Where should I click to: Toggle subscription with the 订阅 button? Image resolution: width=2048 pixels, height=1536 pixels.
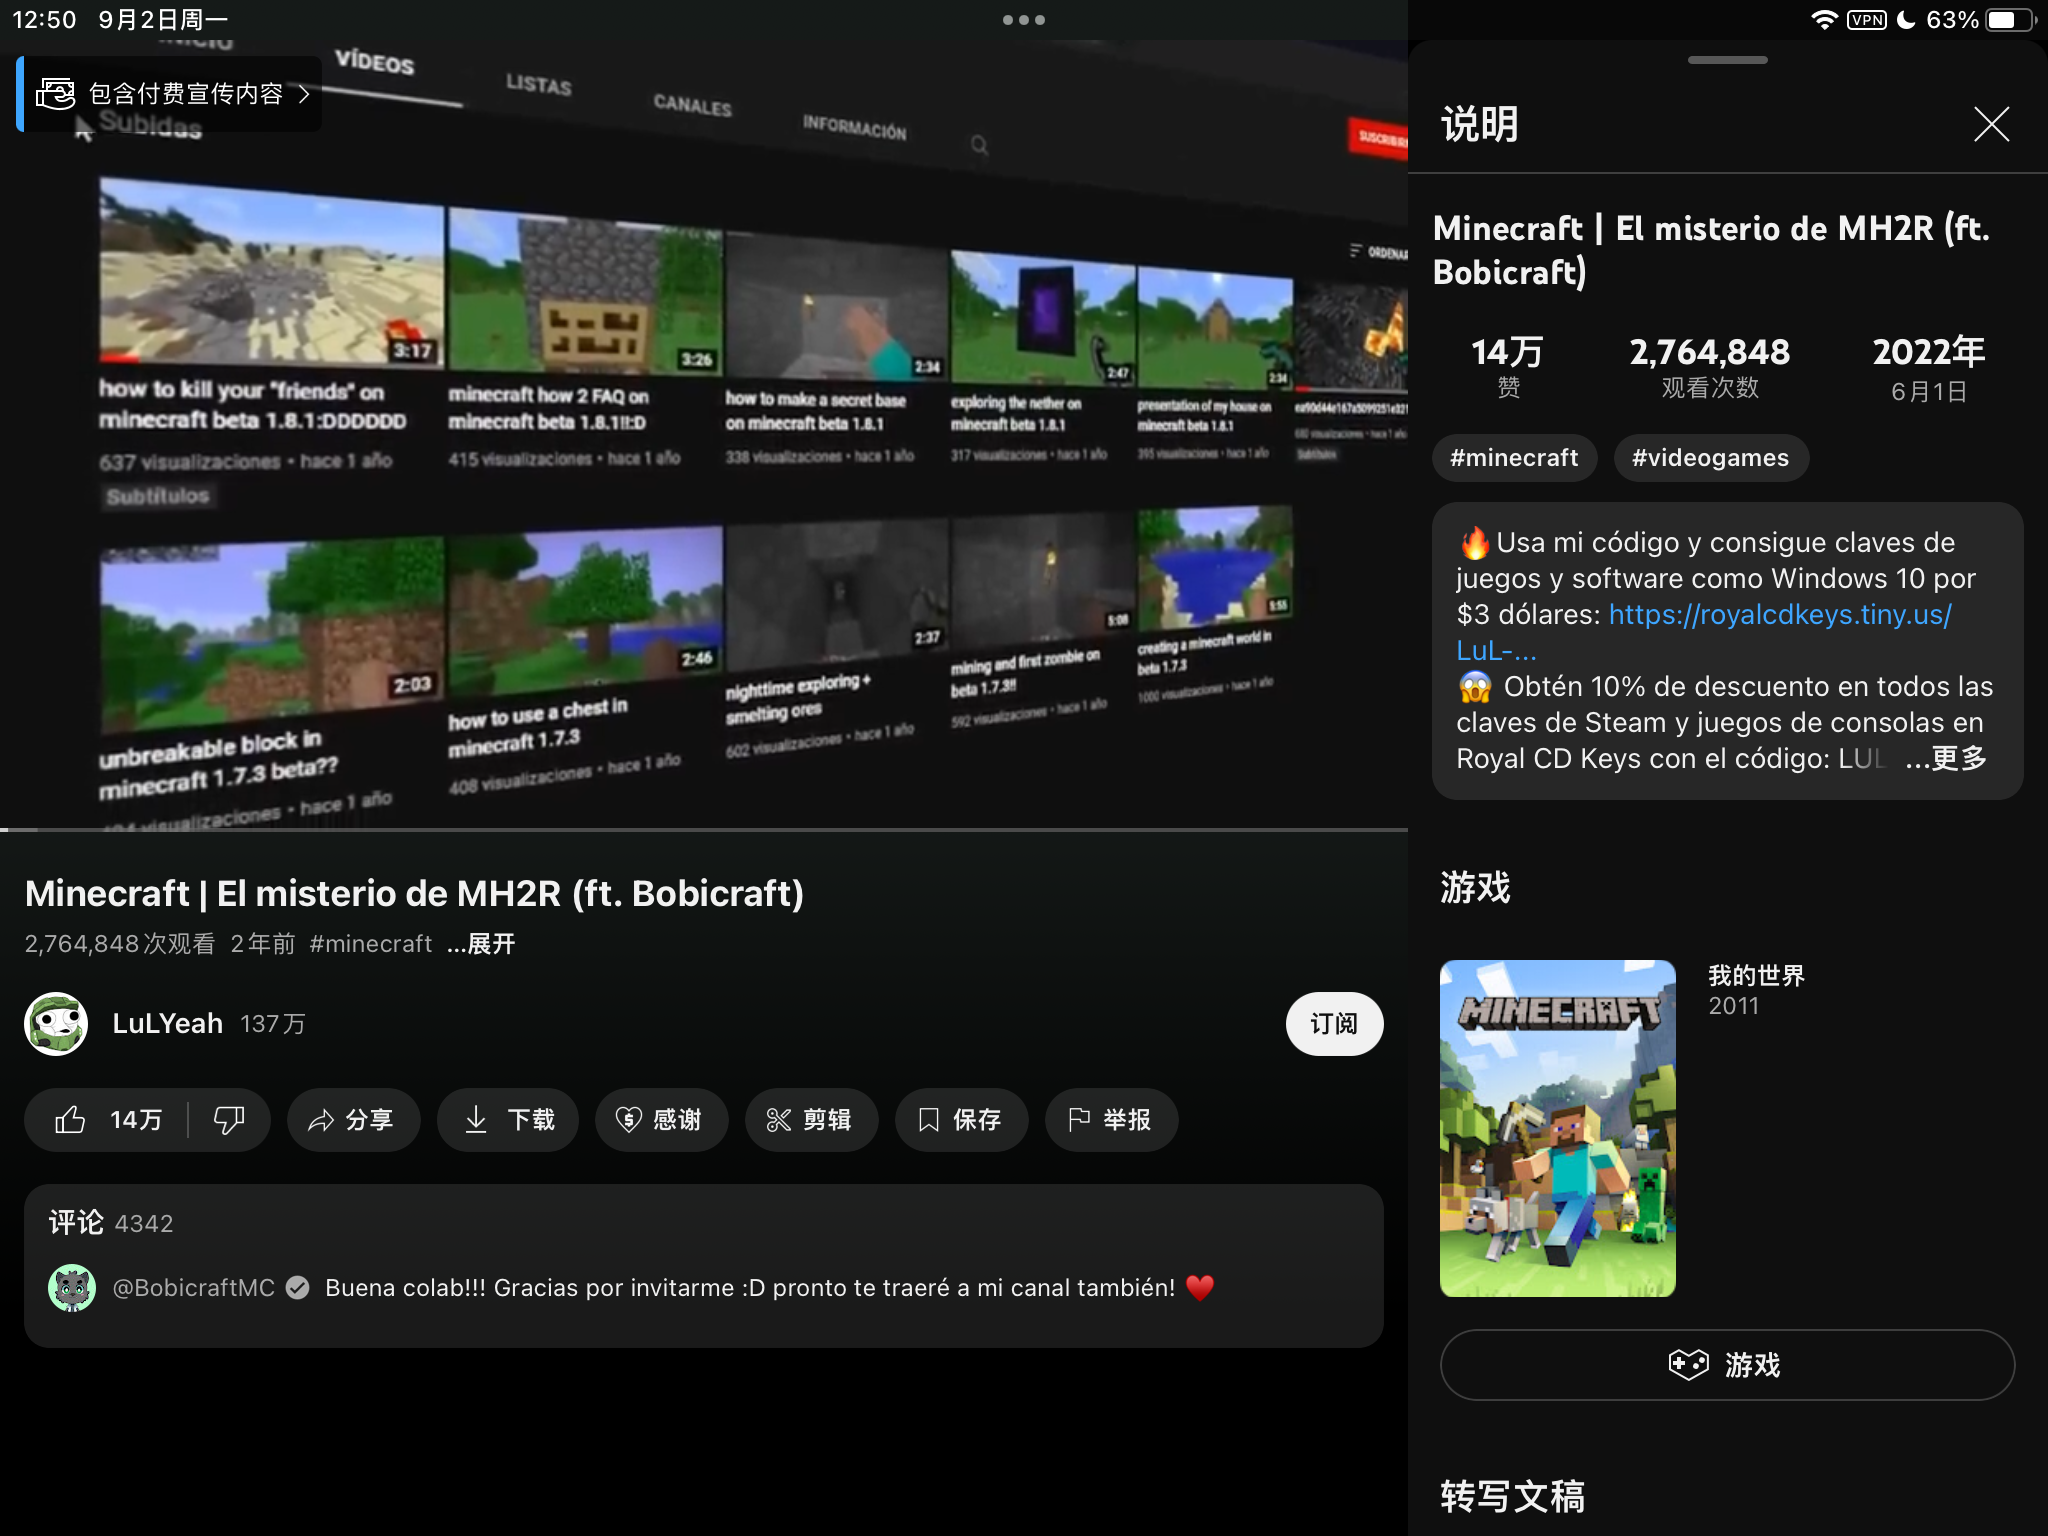pyautogui.click(x=1333, y=1023)
